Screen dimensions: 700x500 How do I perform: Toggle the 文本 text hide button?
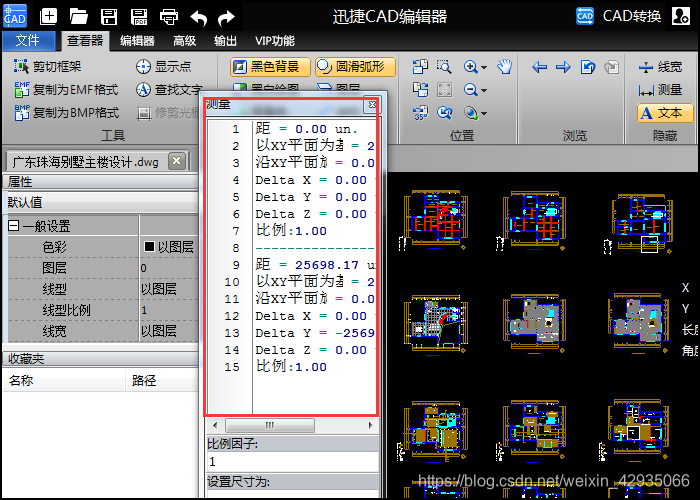tap(665, 113)
